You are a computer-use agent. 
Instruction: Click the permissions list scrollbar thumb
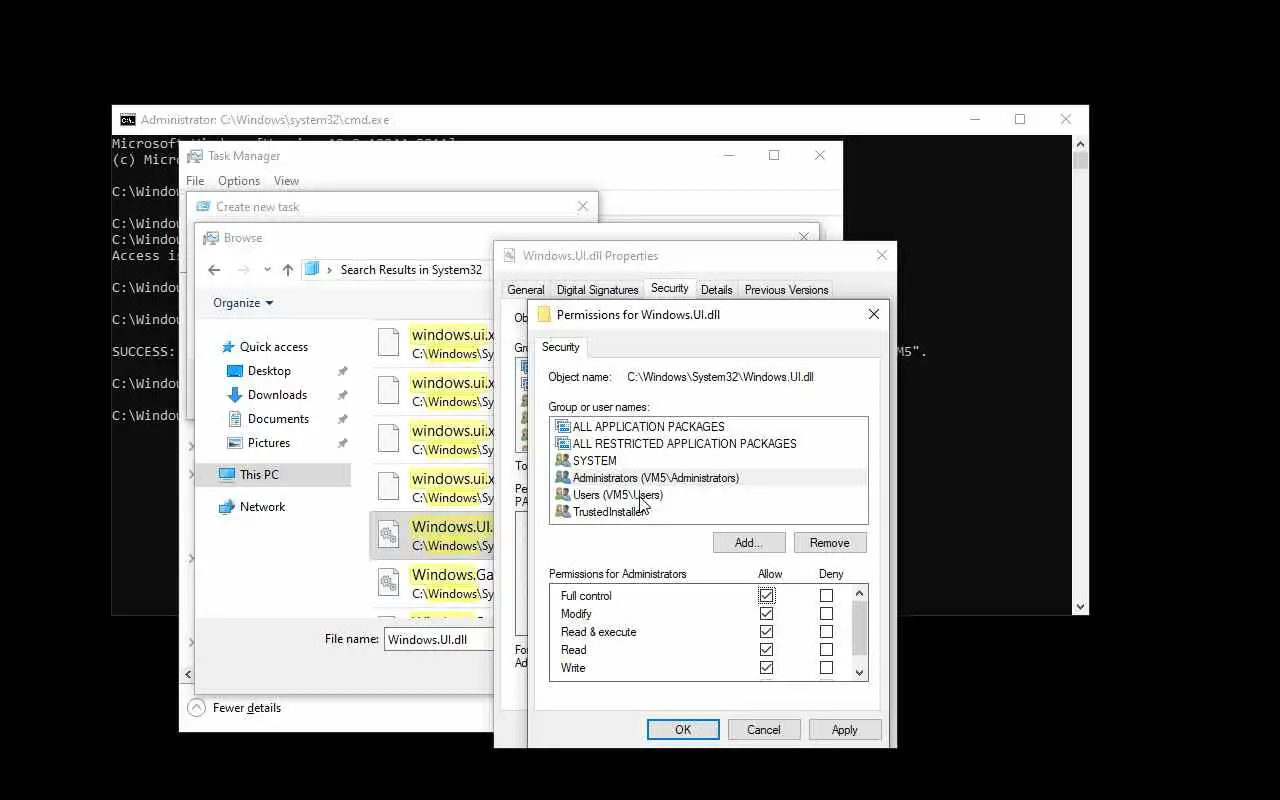(x=859, y=627)
